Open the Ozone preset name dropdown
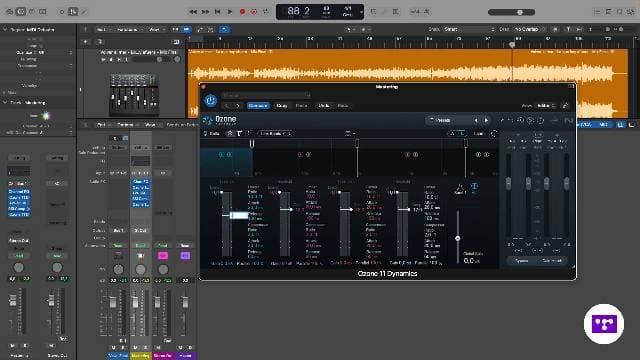The width and height of the screenshot is (640, 360). tap(448, 120)
